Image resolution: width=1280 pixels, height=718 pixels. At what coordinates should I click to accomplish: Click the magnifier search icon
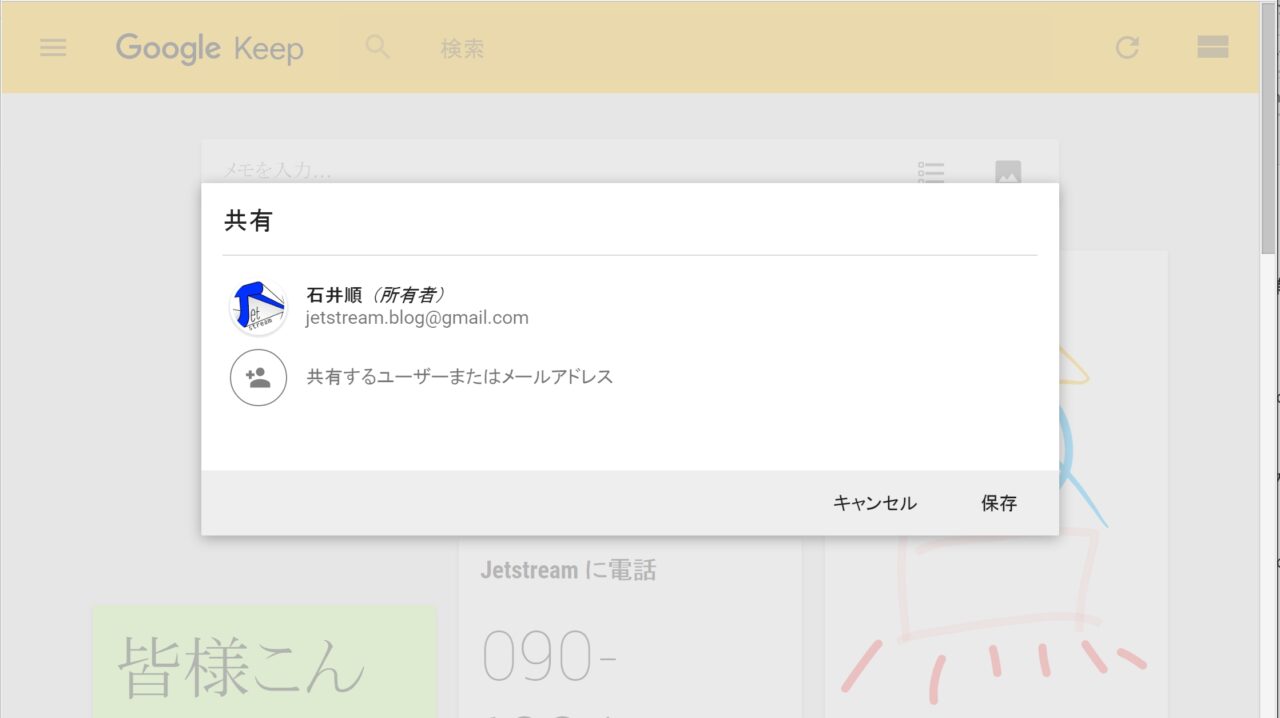coord(377,47)
